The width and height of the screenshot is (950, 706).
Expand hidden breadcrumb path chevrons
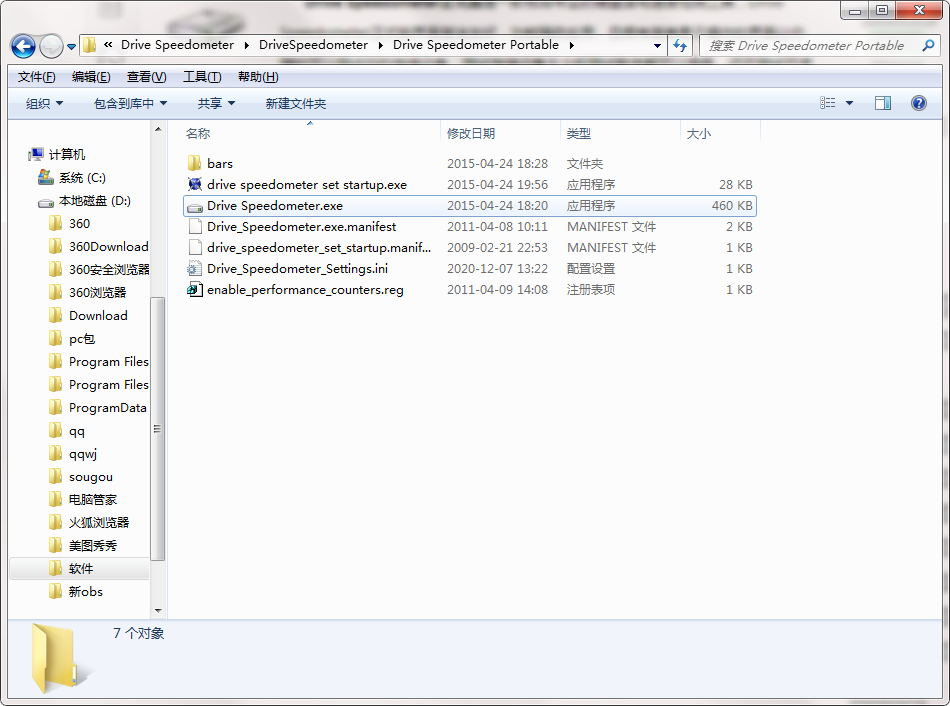point(108,45)
